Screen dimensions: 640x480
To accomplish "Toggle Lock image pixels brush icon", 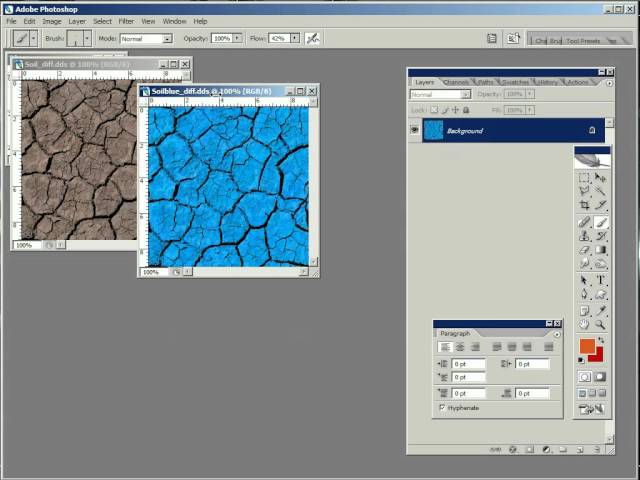I will [x=445, y=110].
